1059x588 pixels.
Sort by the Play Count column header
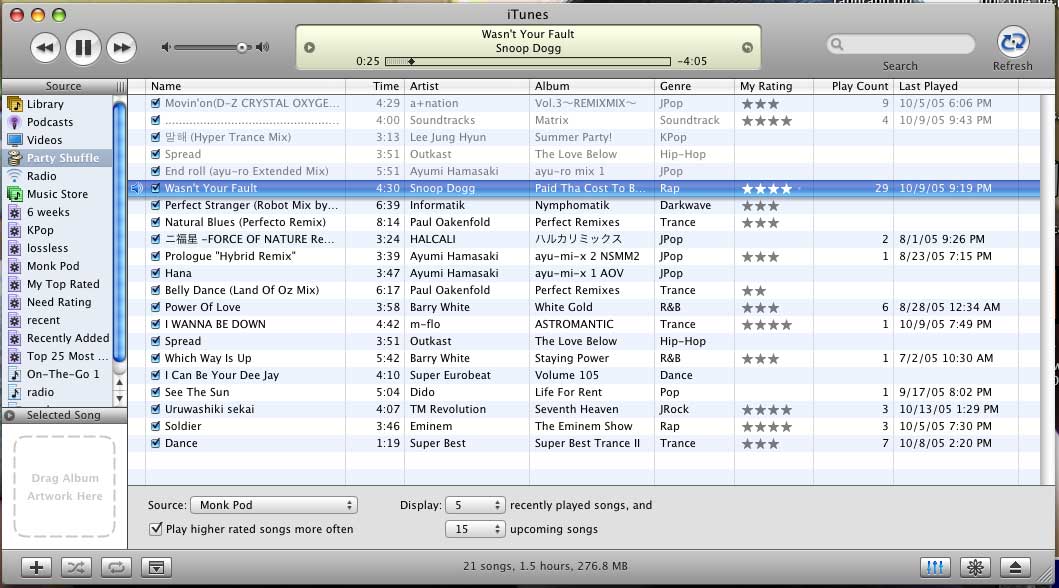[x=854, y=86]
